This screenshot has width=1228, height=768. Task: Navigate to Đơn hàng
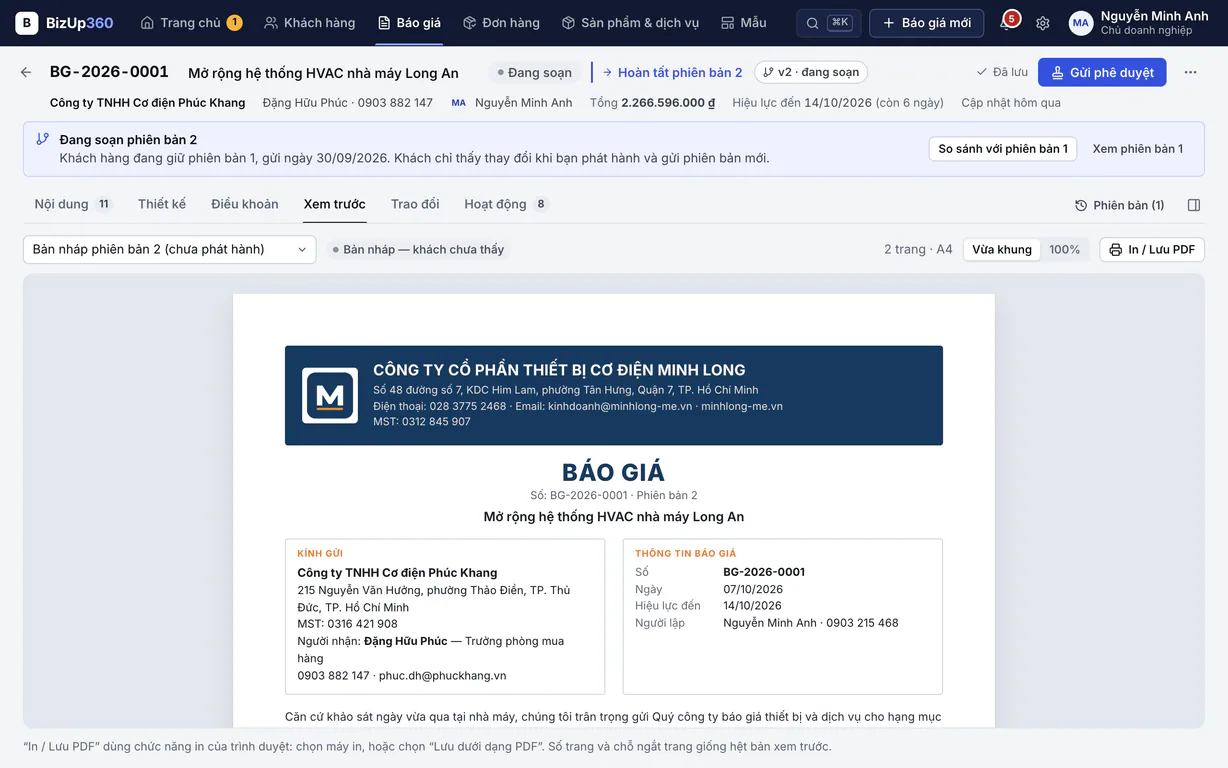tap(501, 23)
